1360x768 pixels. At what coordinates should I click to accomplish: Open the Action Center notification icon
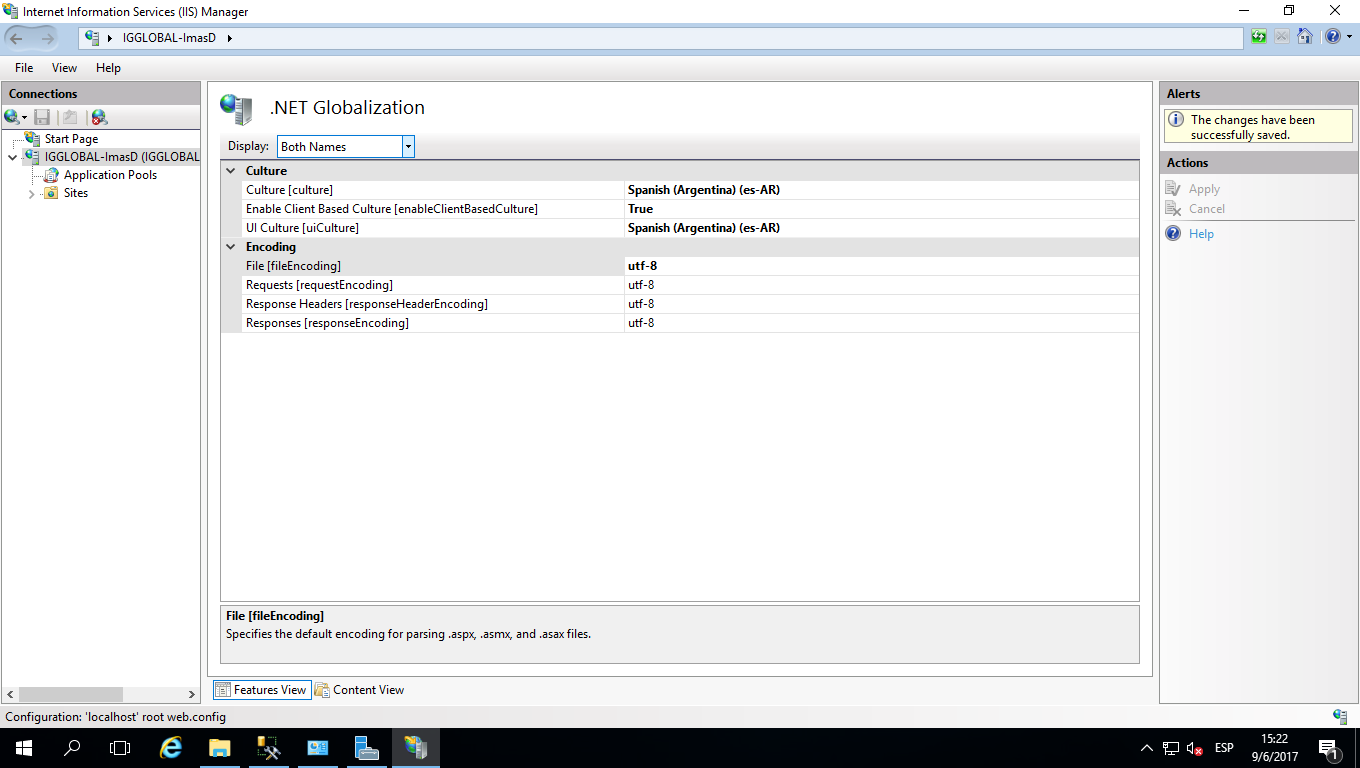point(1329,748)
